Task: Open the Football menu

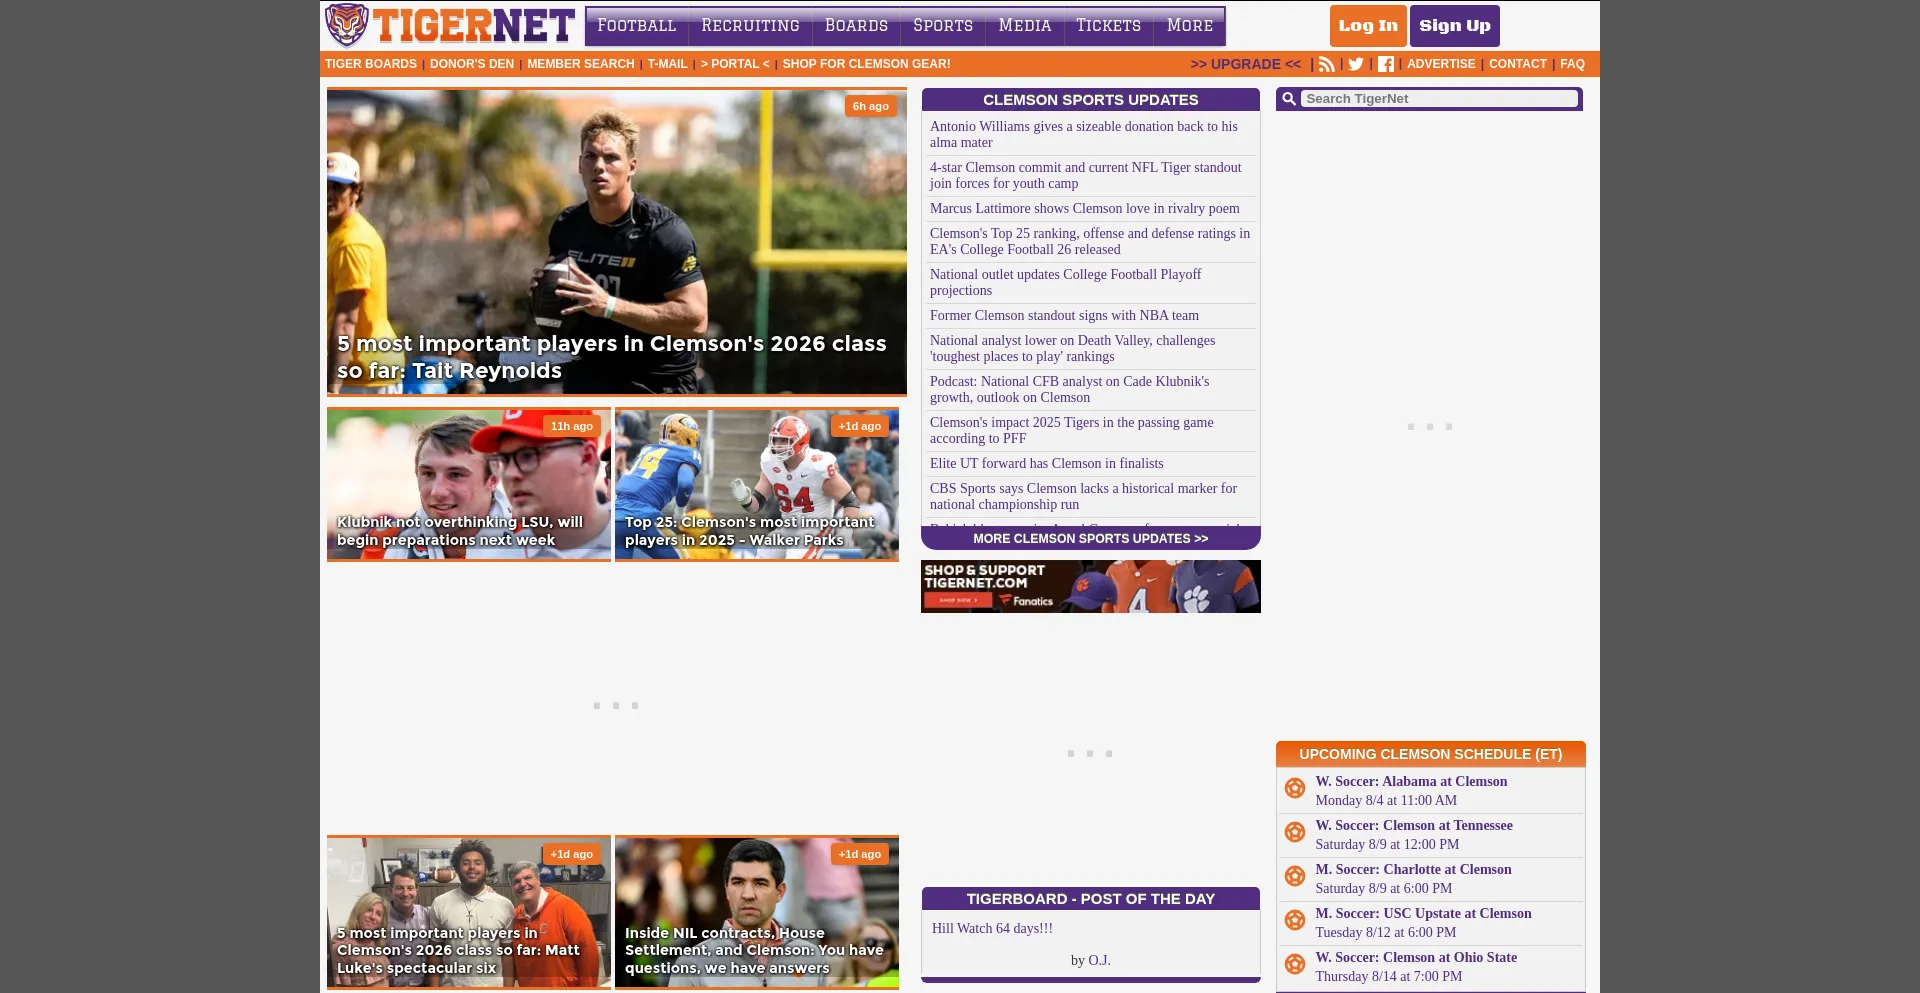Action: pyautogui.click(x=637, y=26)
